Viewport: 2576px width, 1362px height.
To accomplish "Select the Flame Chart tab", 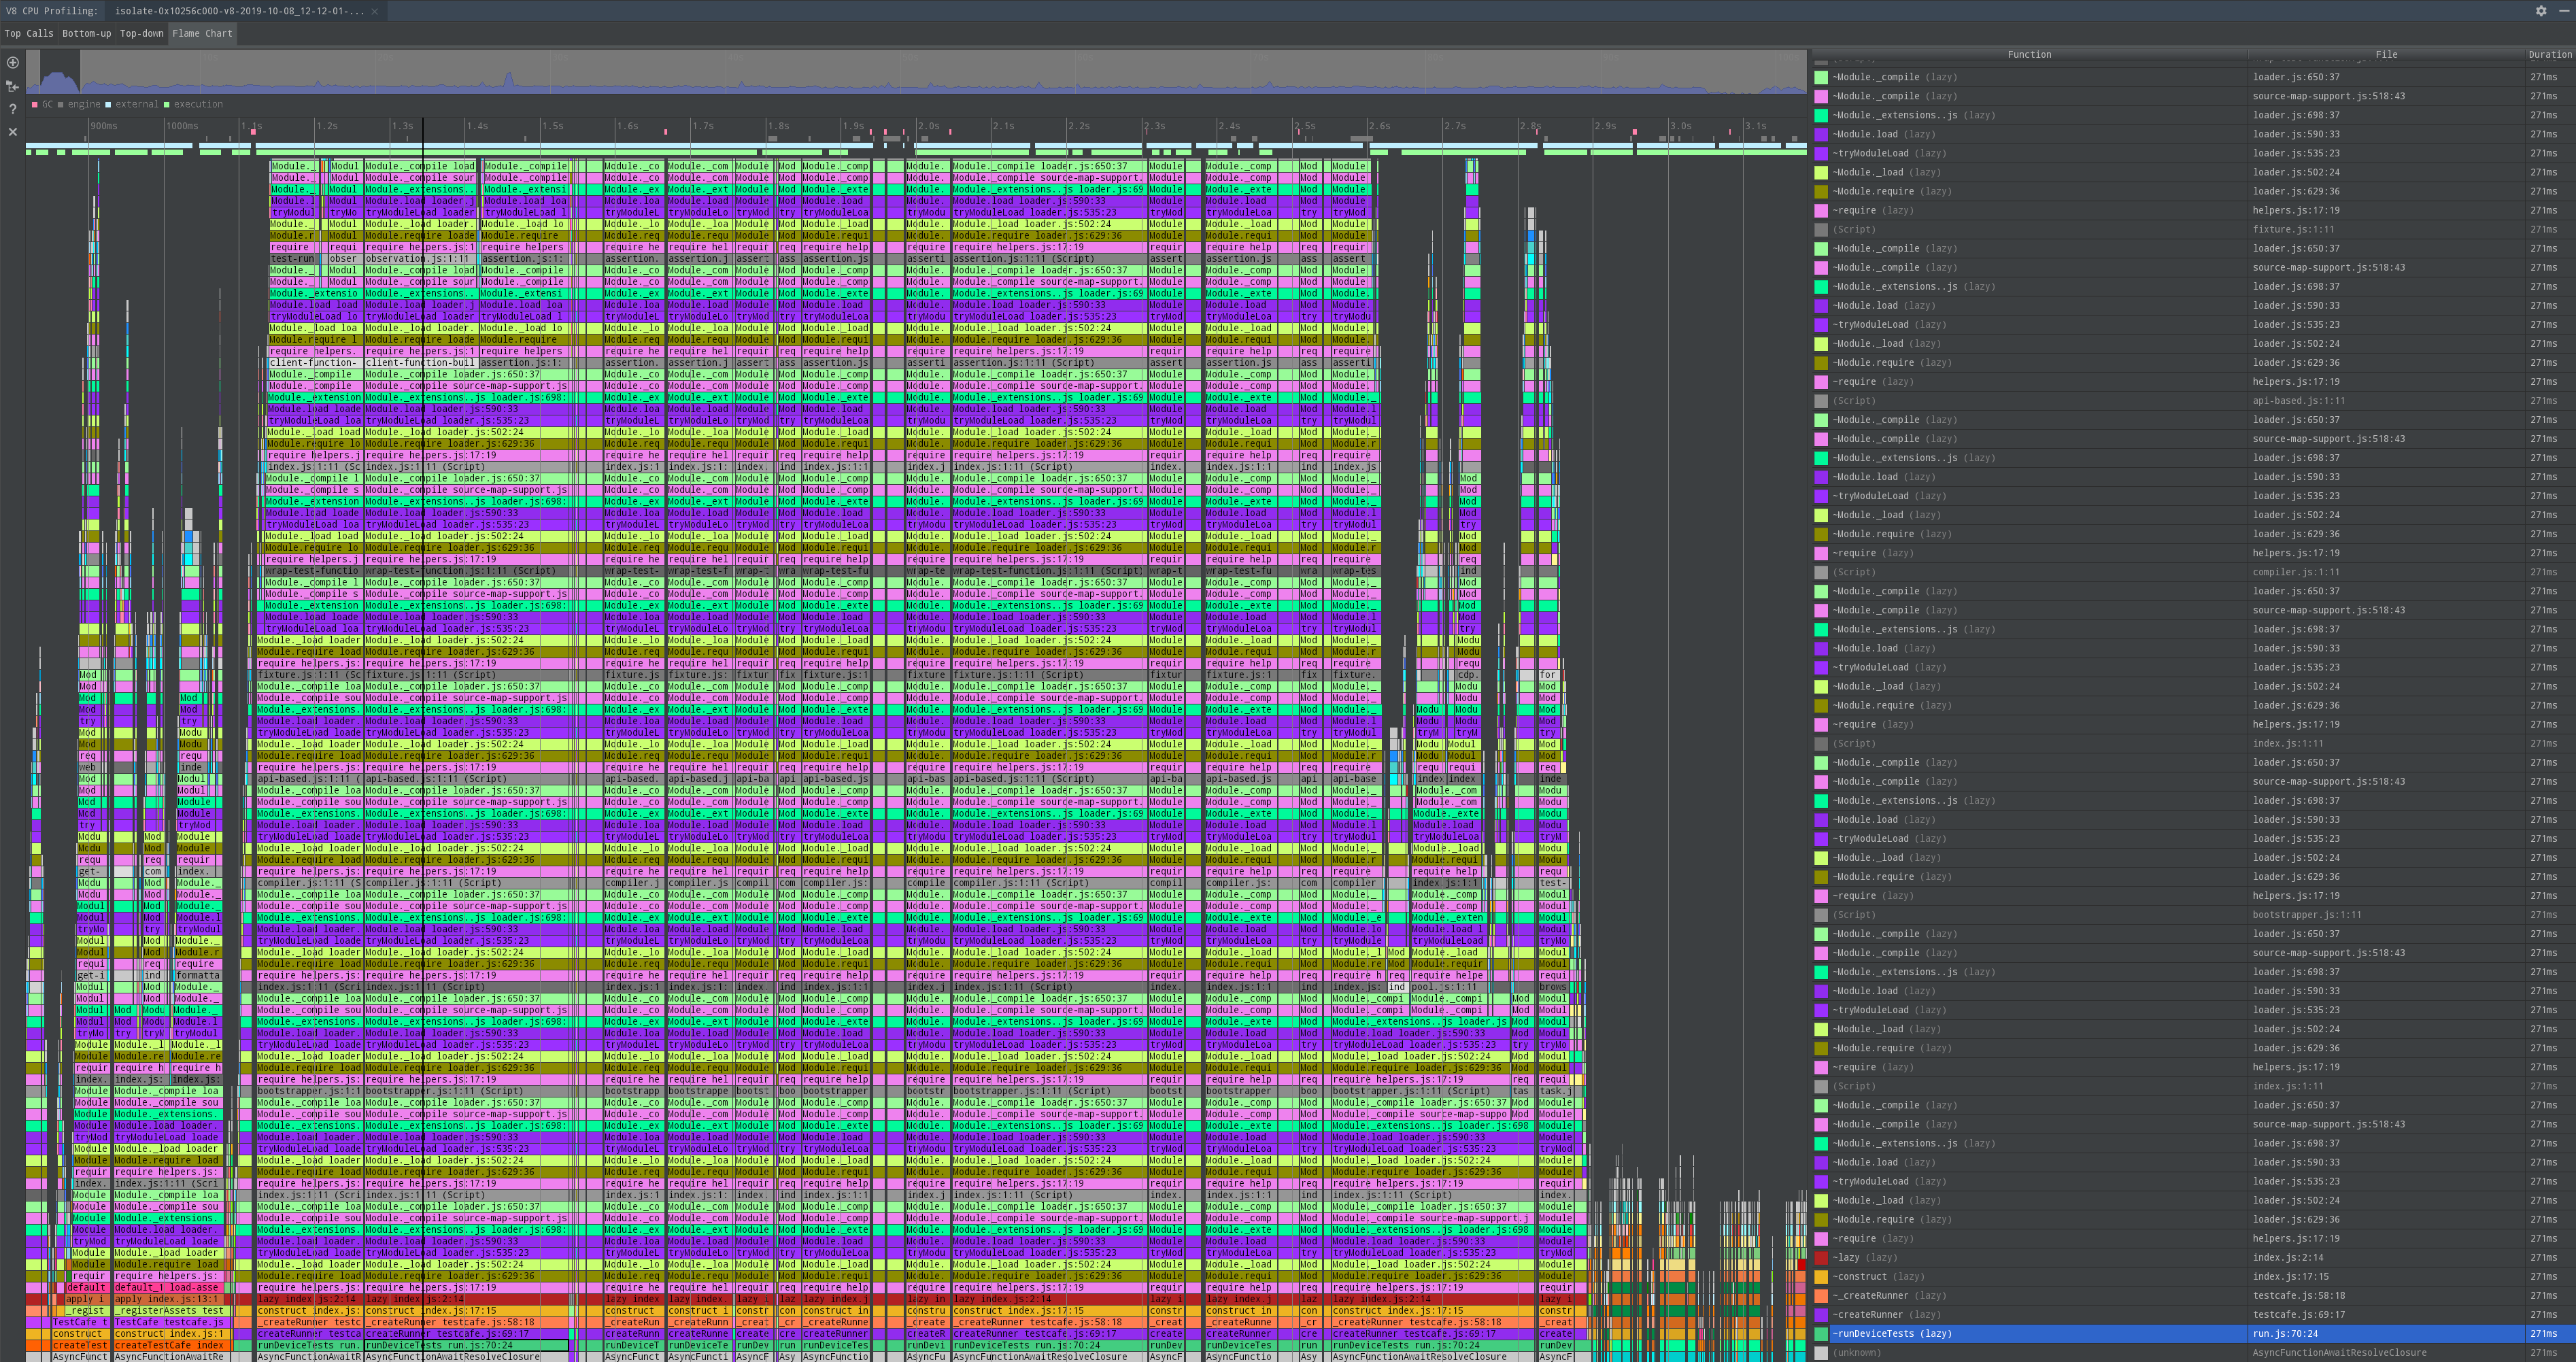I will pos(202,33).
